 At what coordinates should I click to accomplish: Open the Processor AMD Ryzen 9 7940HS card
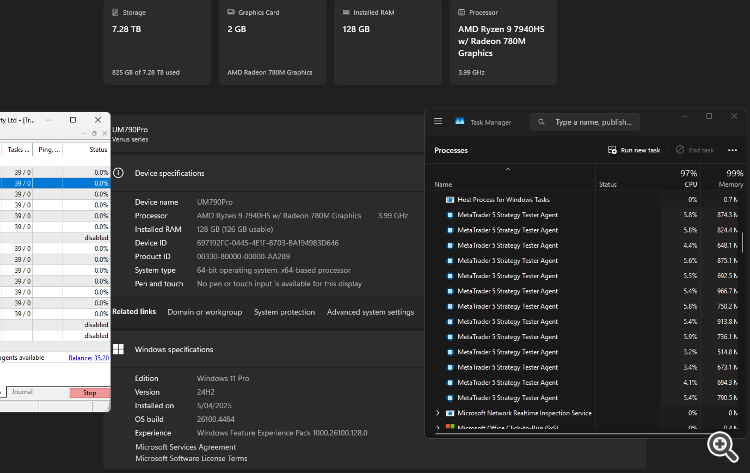[503, 42]
